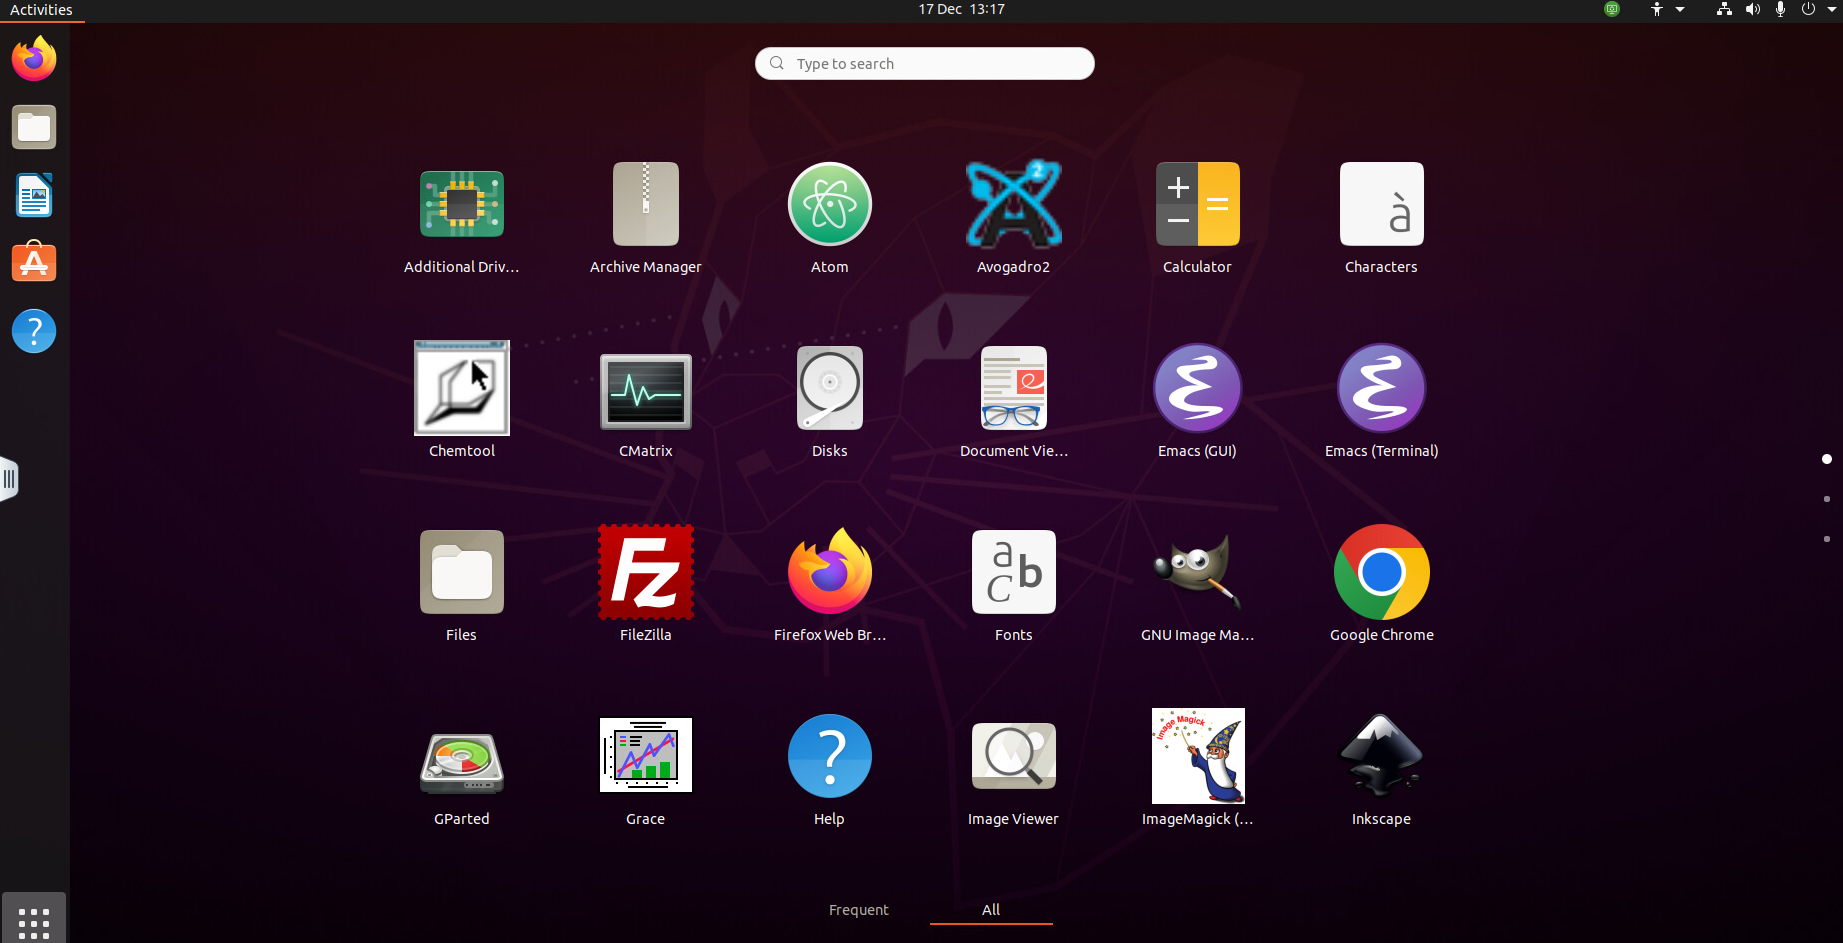Launch the CMatrix app
Image resolution: width=1843 pixels, height=943 pixels.
click(x=645, y=389)
